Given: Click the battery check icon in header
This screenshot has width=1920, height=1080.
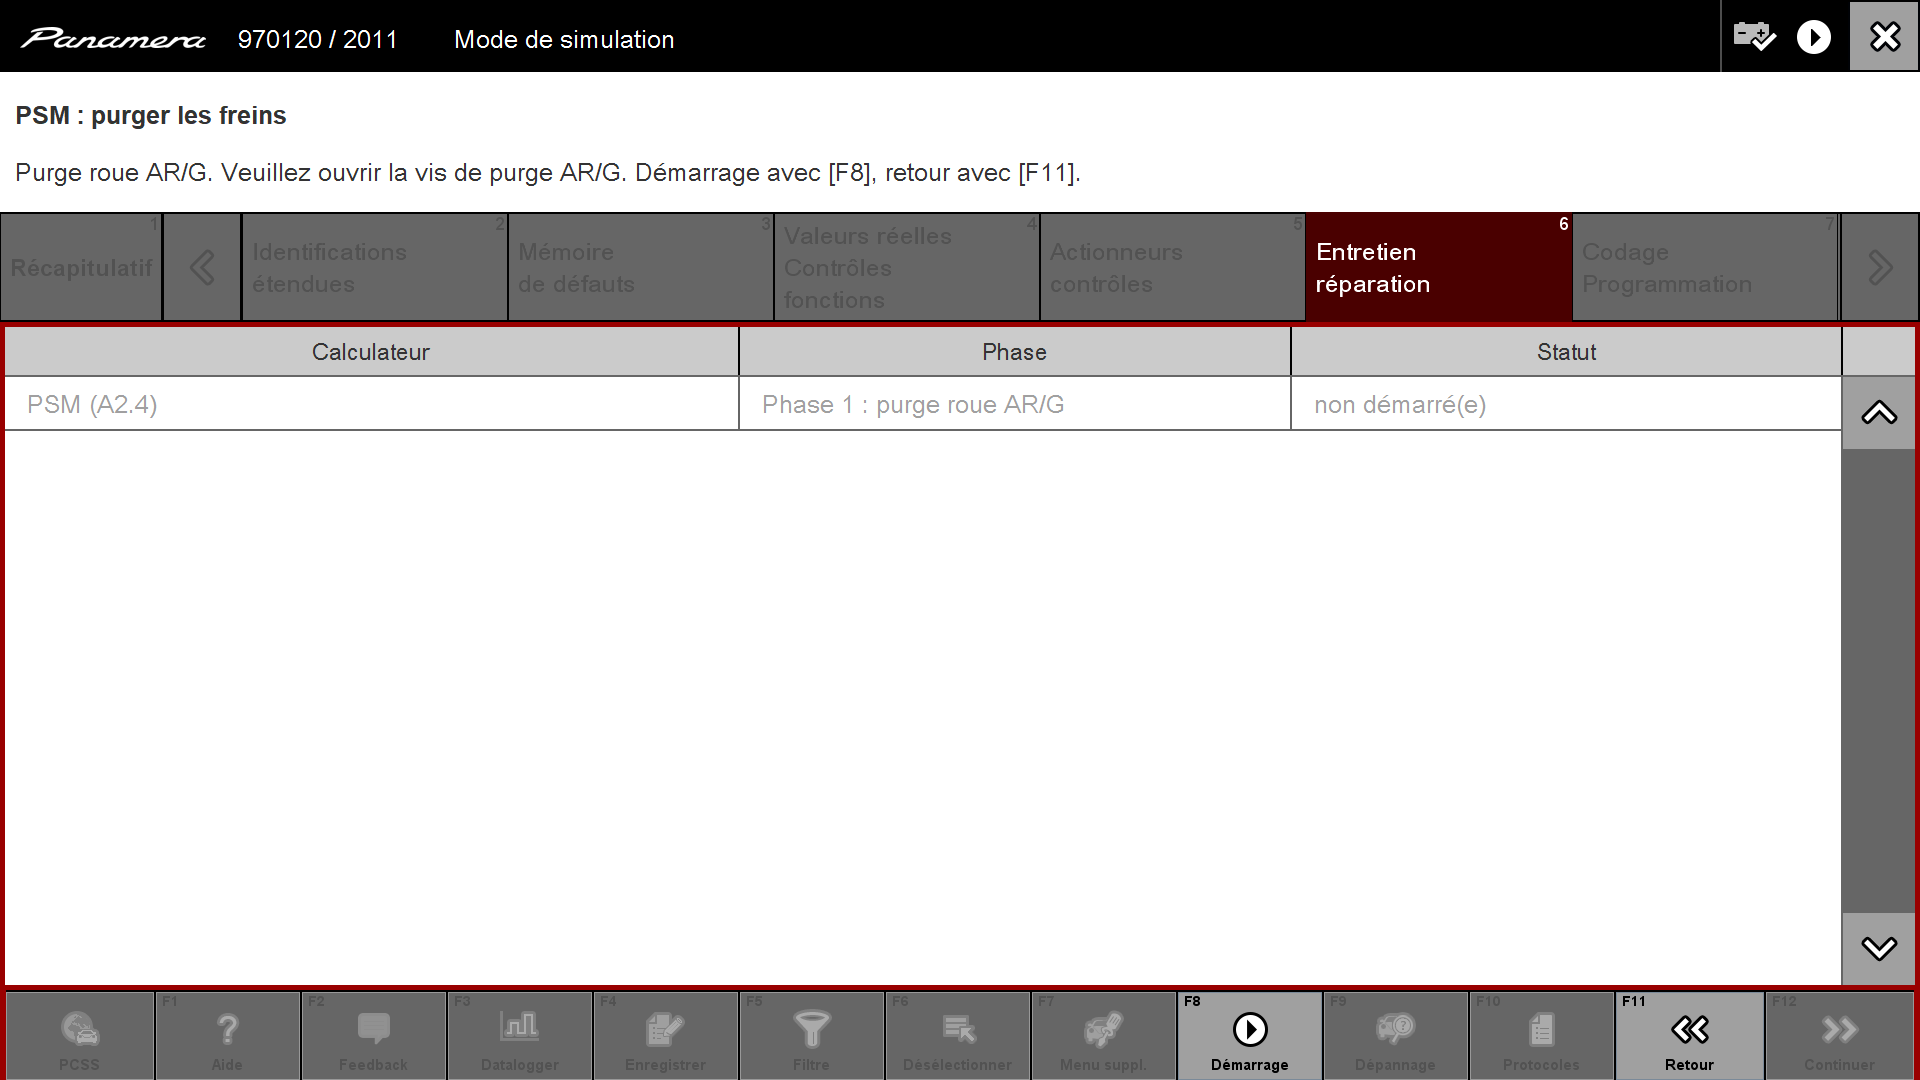Looking at the screenshot, I should [x=1754, y=37].
